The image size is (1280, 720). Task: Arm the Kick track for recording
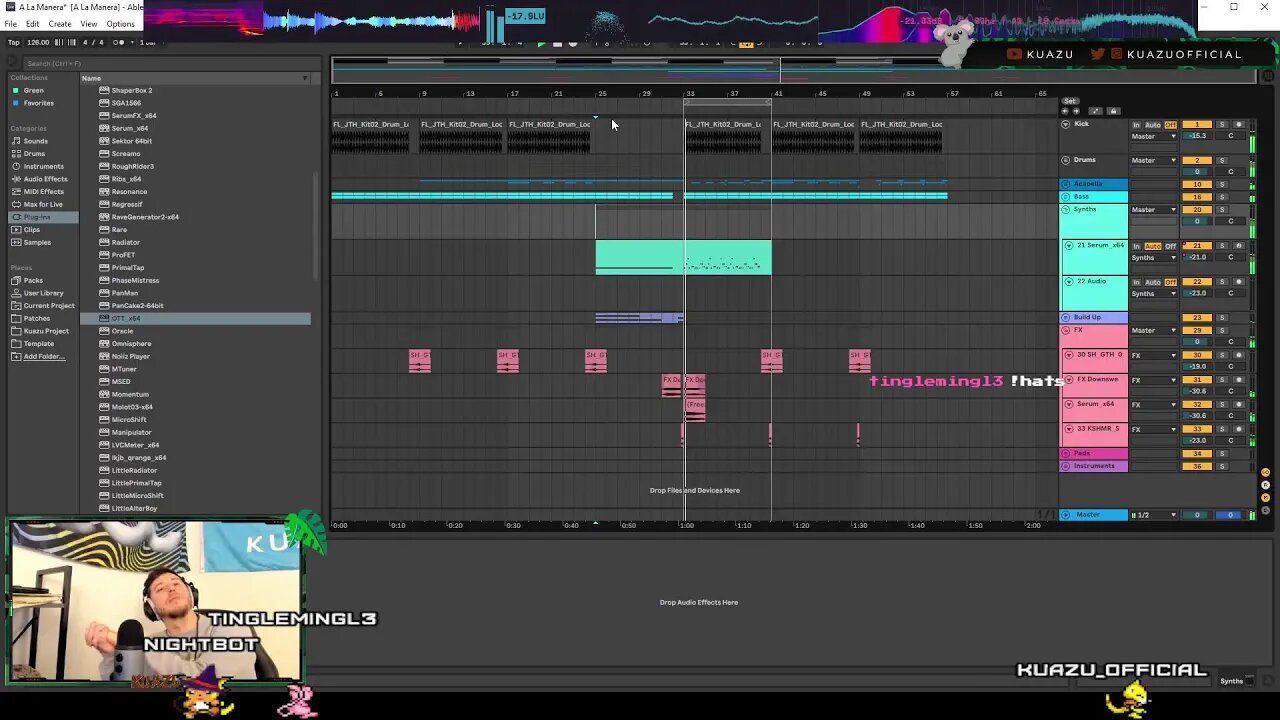pyautogui.click(x=1239, y=125)
